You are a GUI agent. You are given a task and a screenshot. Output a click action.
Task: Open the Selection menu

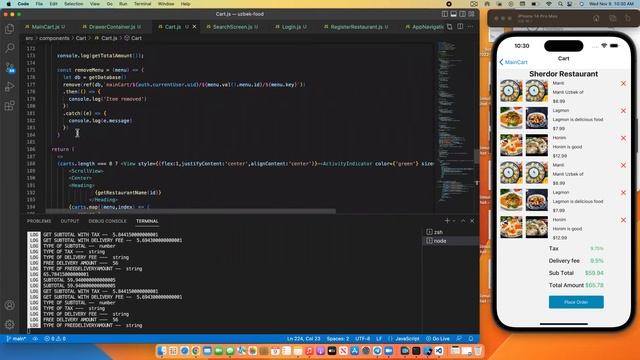coord(73,4)
